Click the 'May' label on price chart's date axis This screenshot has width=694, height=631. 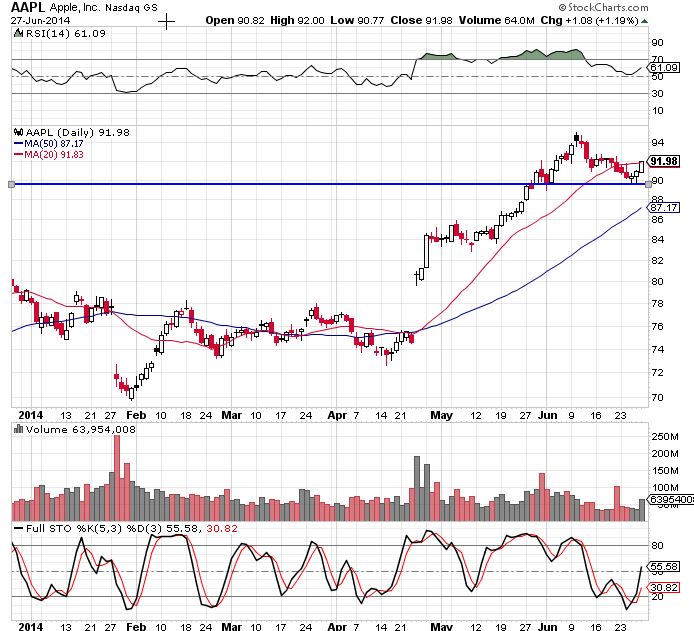click(x=441, y=416)
